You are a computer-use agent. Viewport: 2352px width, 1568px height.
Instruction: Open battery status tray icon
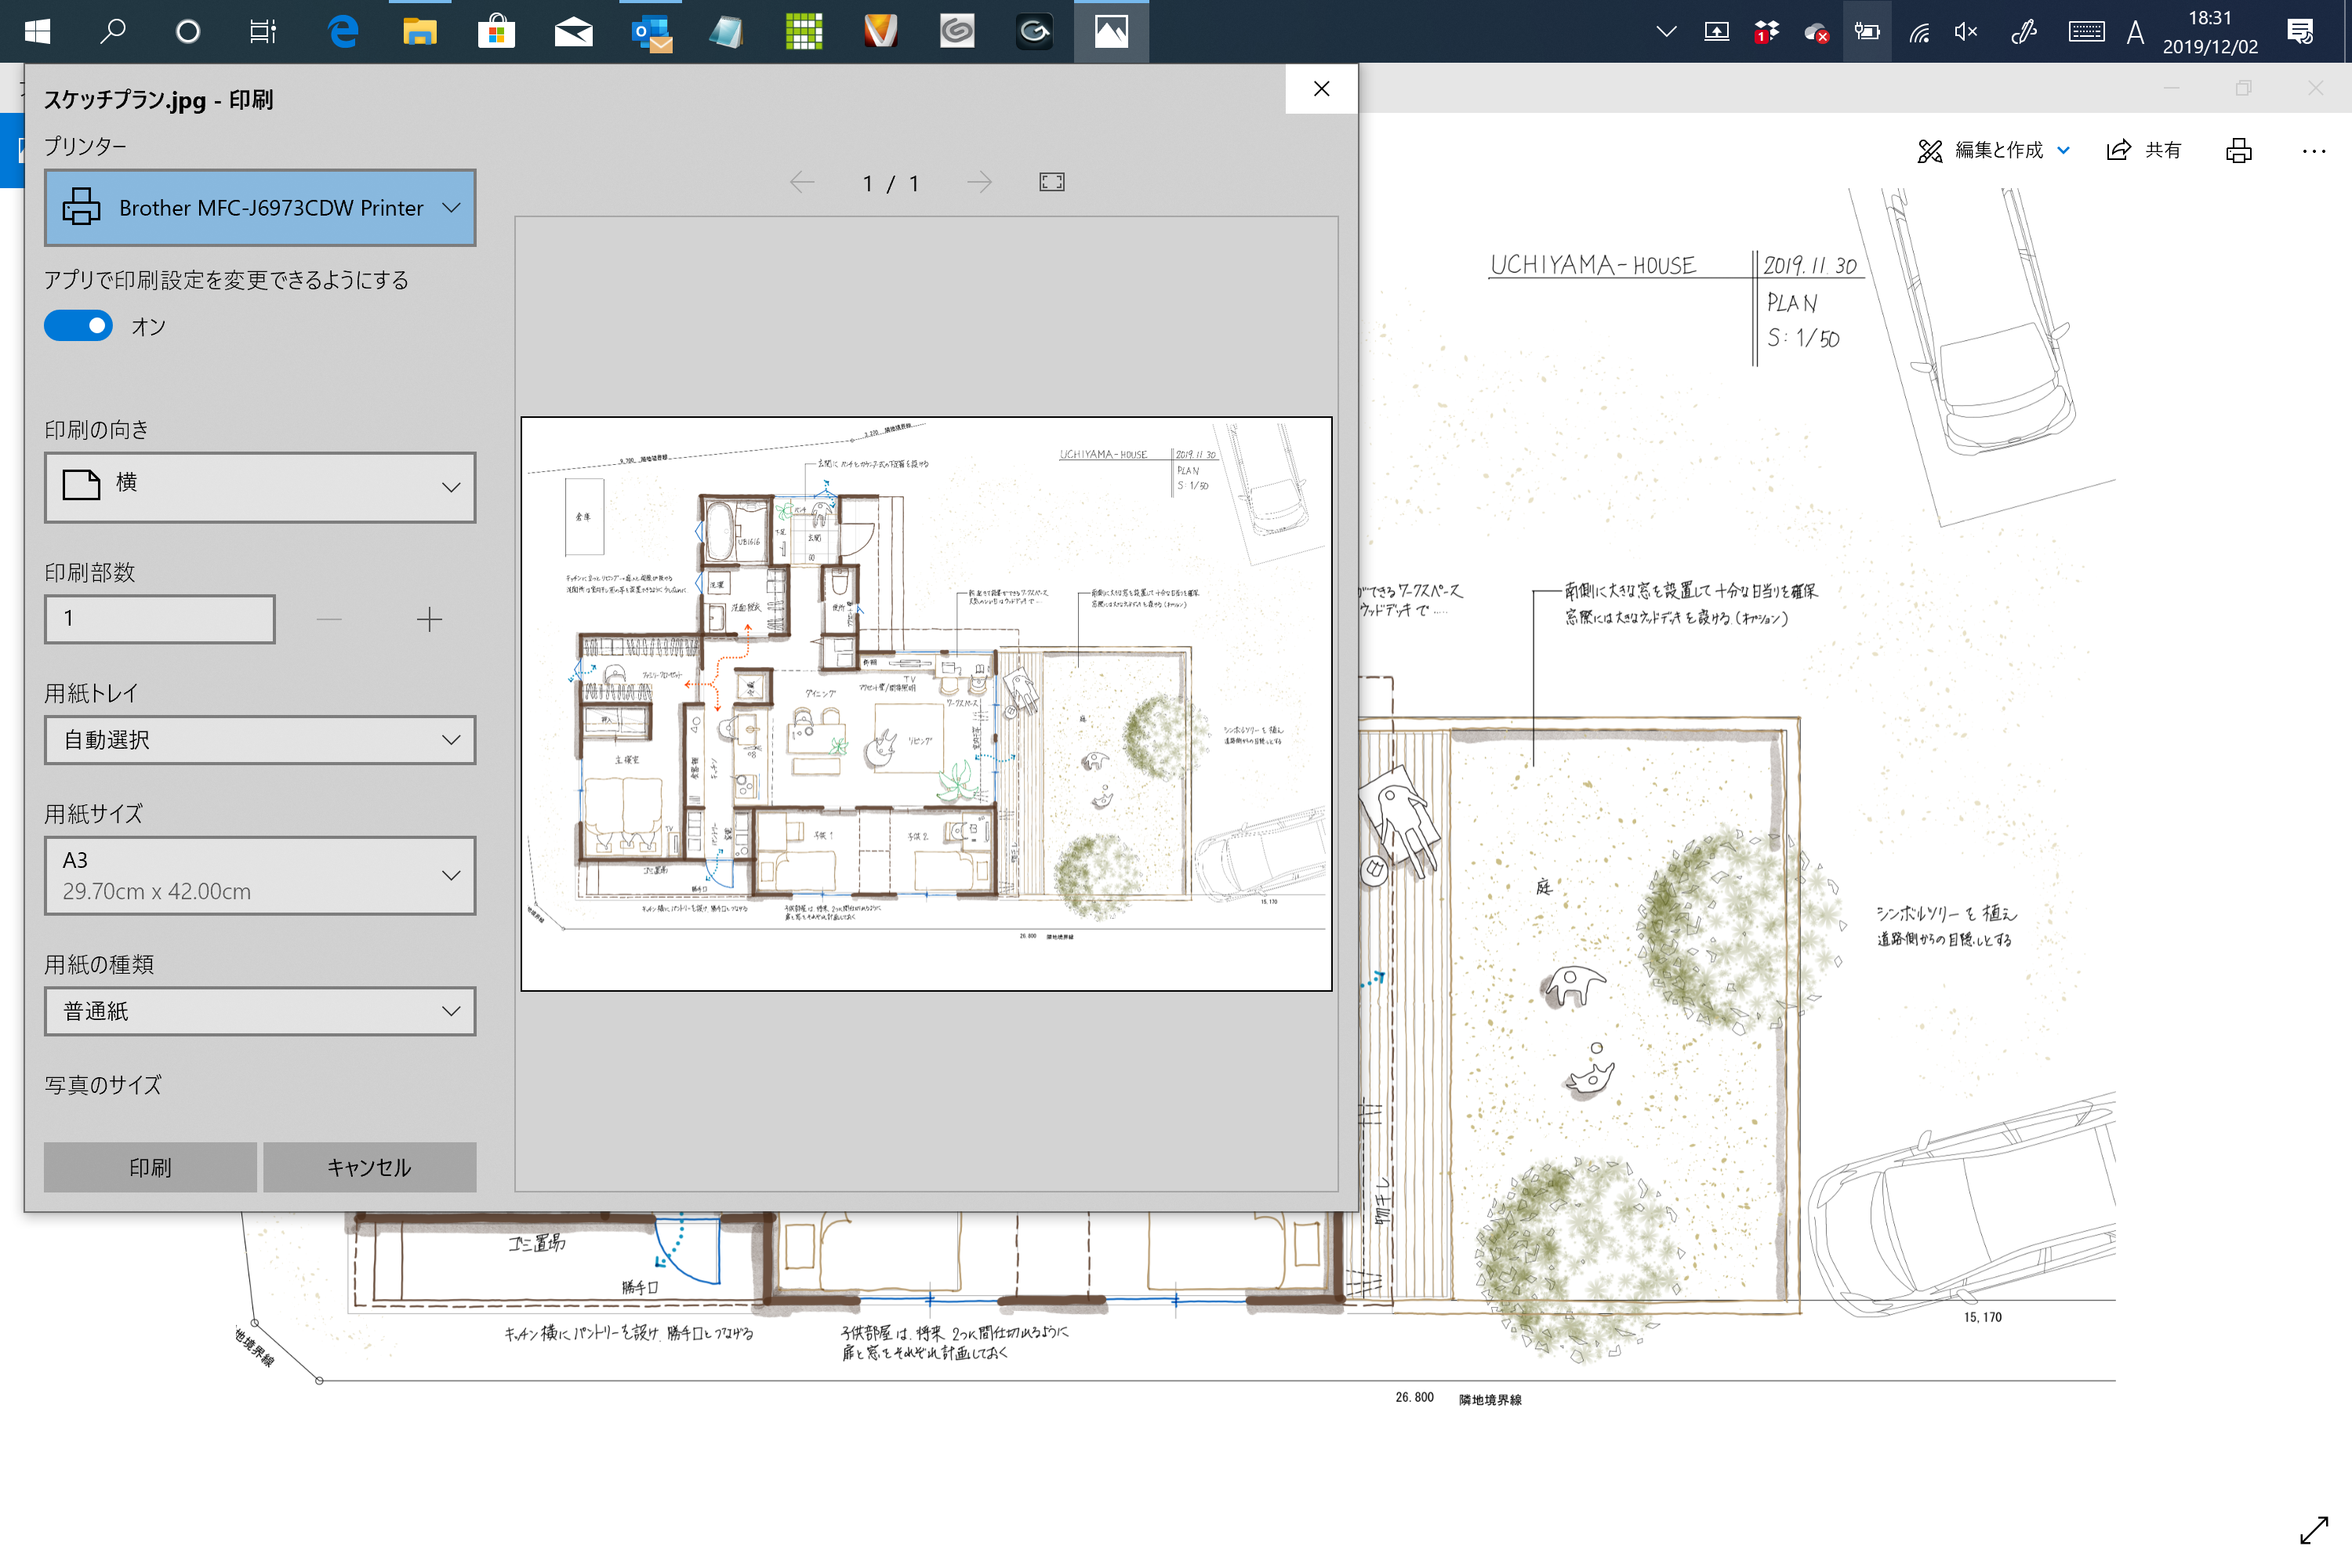coord(1866,31)
